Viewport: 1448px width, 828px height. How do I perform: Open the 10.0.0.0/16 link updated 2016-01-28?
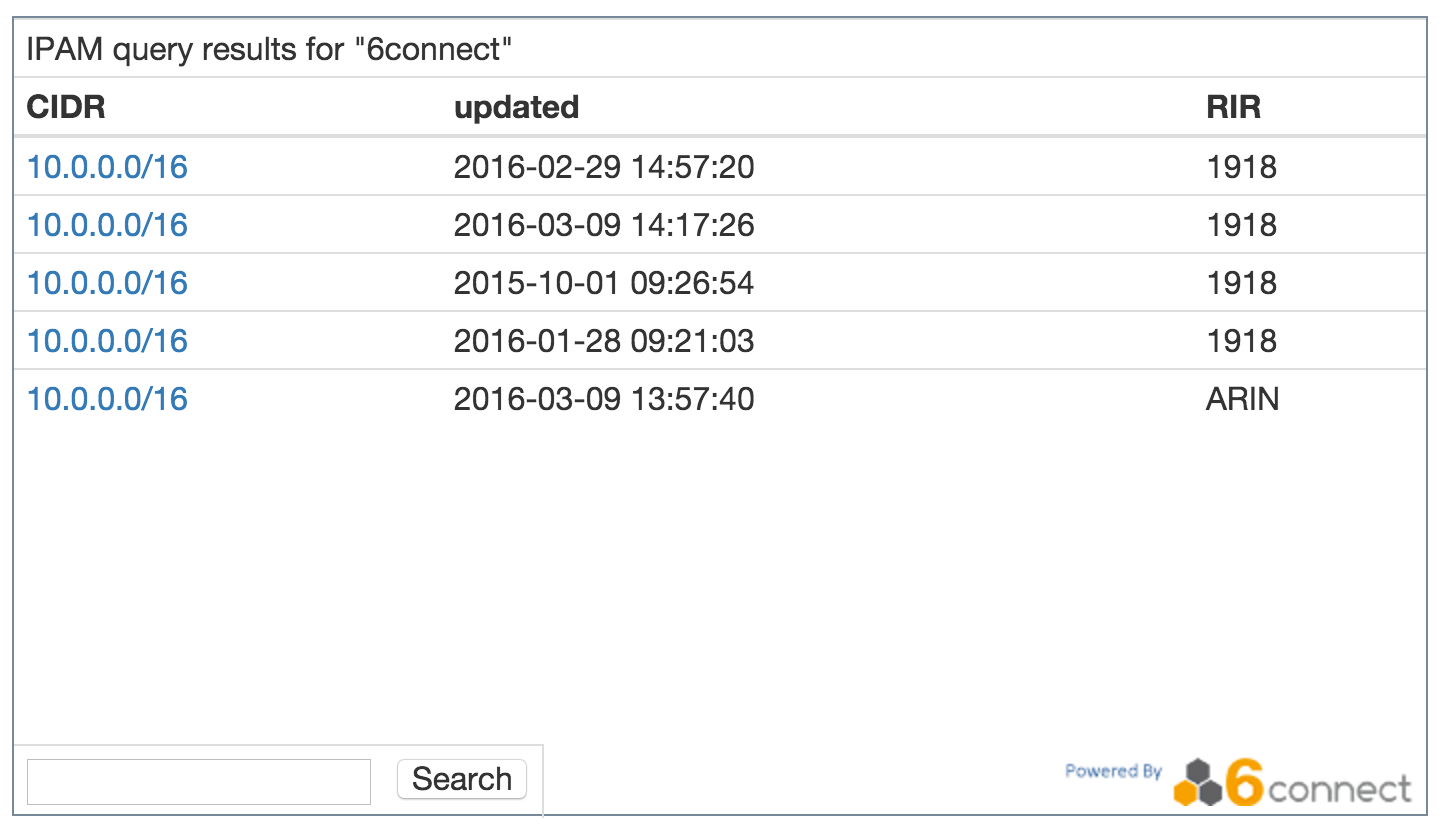coord(107,341)
